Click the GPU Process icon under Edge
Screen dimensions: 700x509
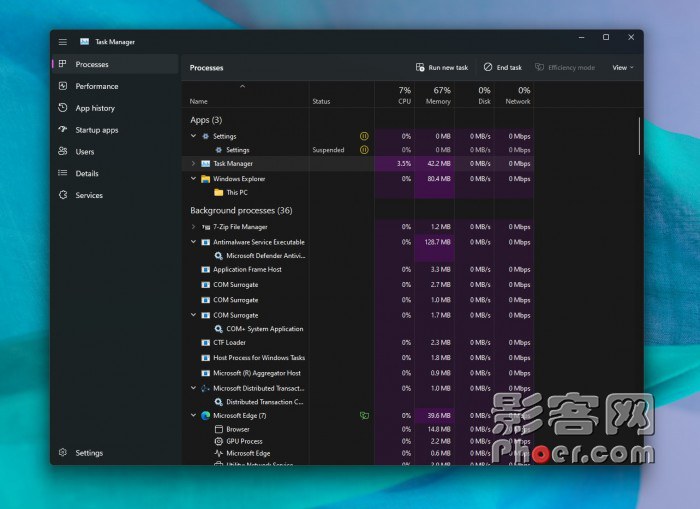[x=218, y=441]
